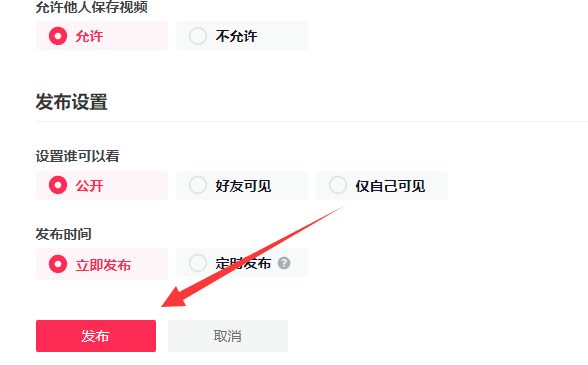The width and height of the screenshot is (588, 365).
Task: Choose the 仅自己可见 radio circle
Action: (x=338, y=185)
